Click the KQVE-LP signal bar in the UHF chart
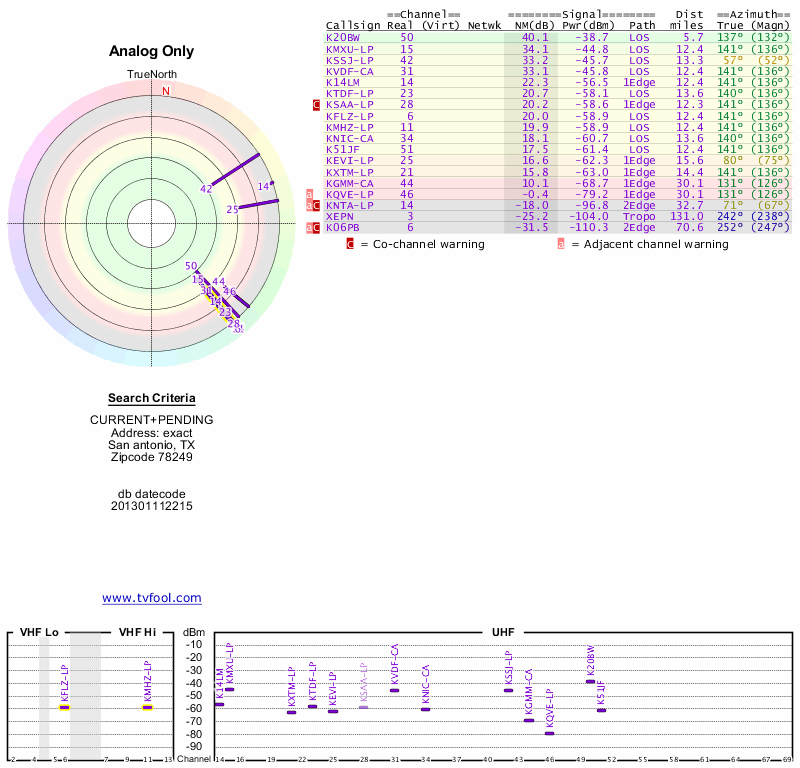 click(549, 733)
